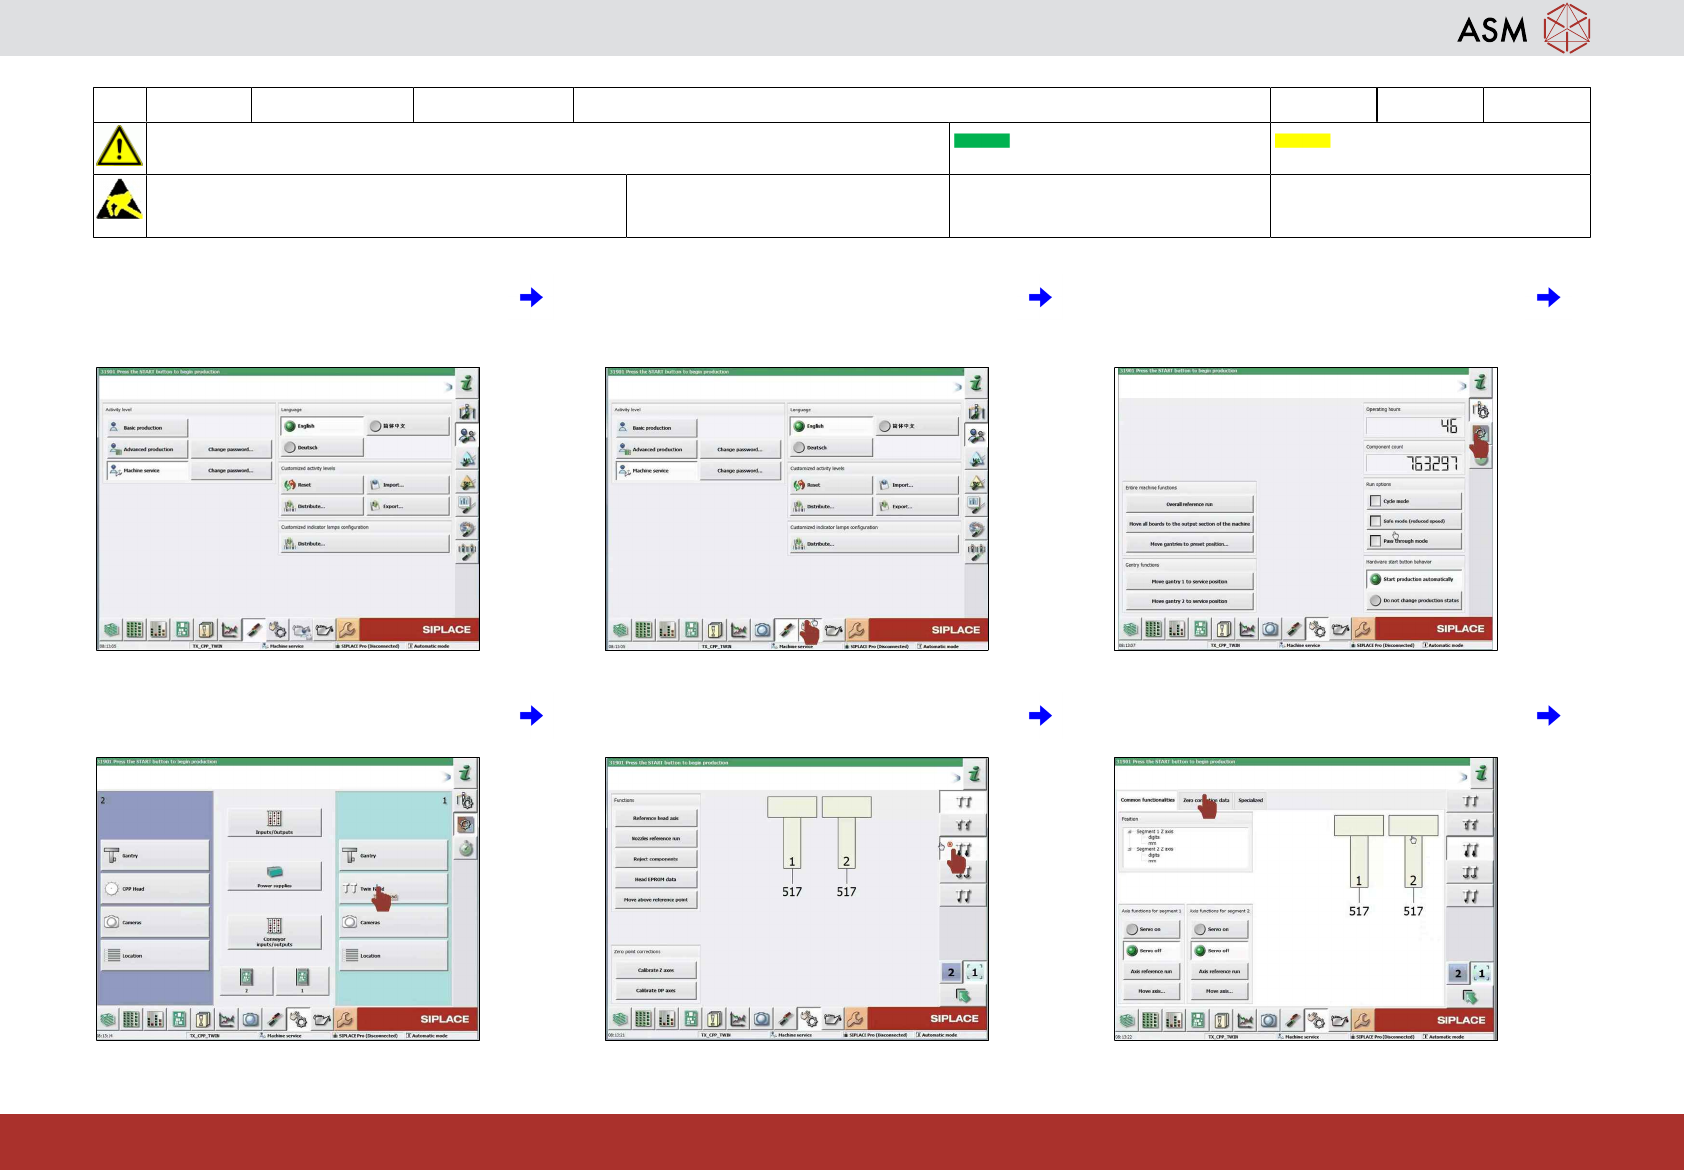Open the line graph icon in the Operating hours screen

point(1247,629)
